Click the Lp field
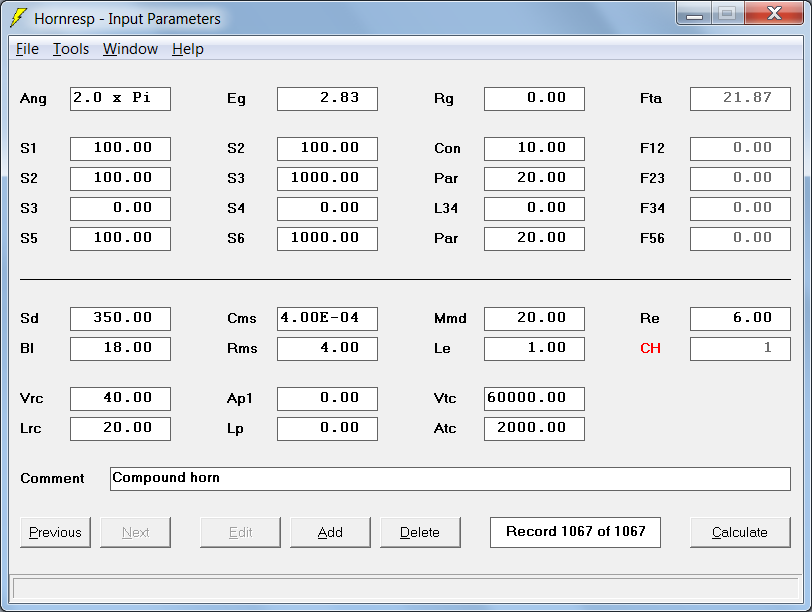 pyautogui.click(x=327, y=429)
